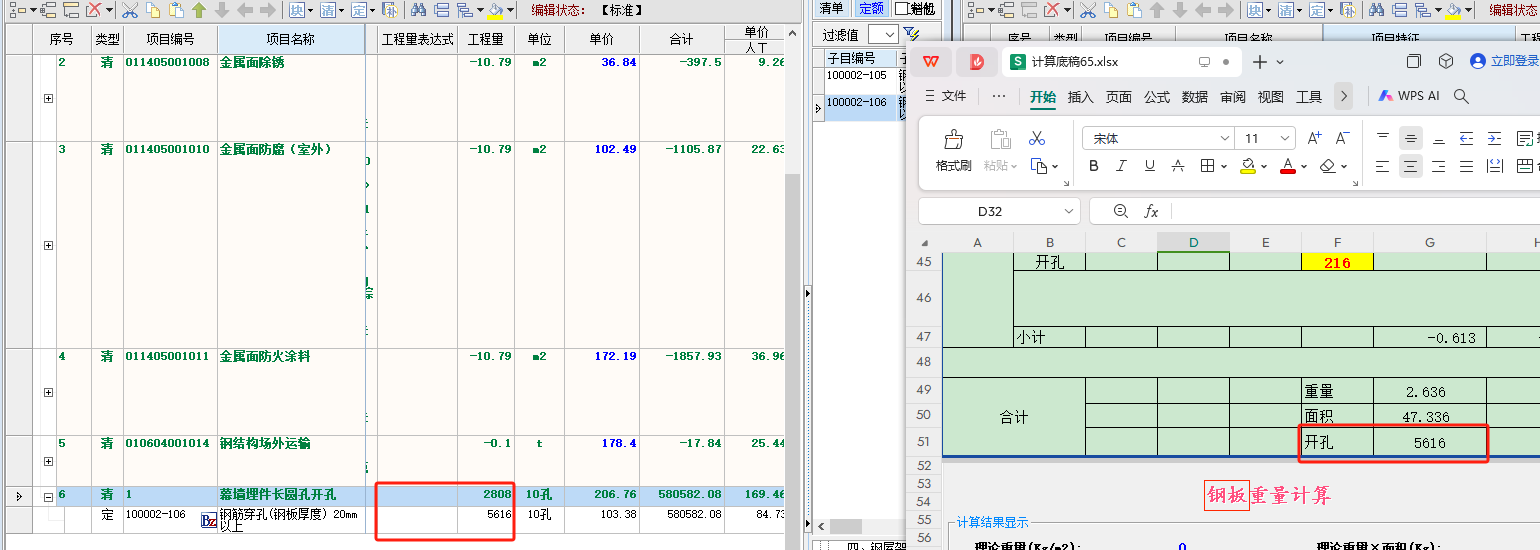The image size is (1540, 550).
Task: Click the red X delete icon in left toolbar
Action: tap(92, 10)
